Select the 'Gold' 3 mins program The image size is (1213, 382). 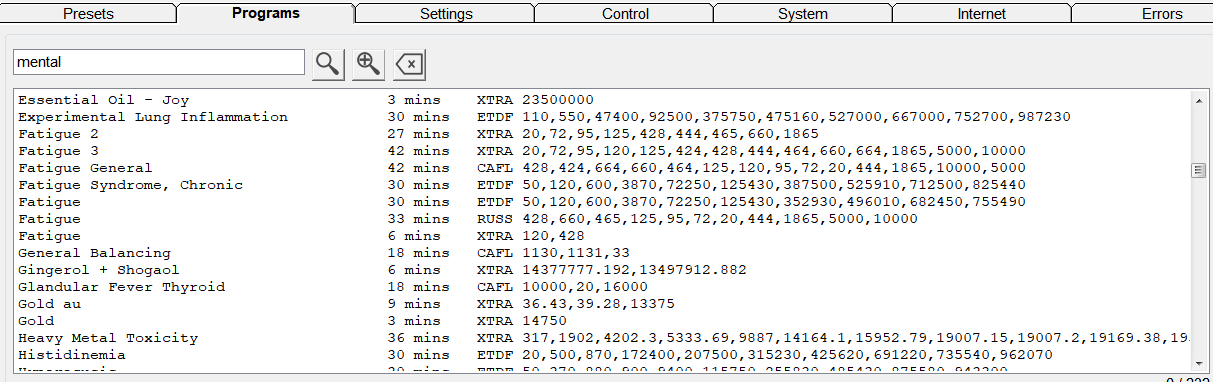(x=603, y=321)
